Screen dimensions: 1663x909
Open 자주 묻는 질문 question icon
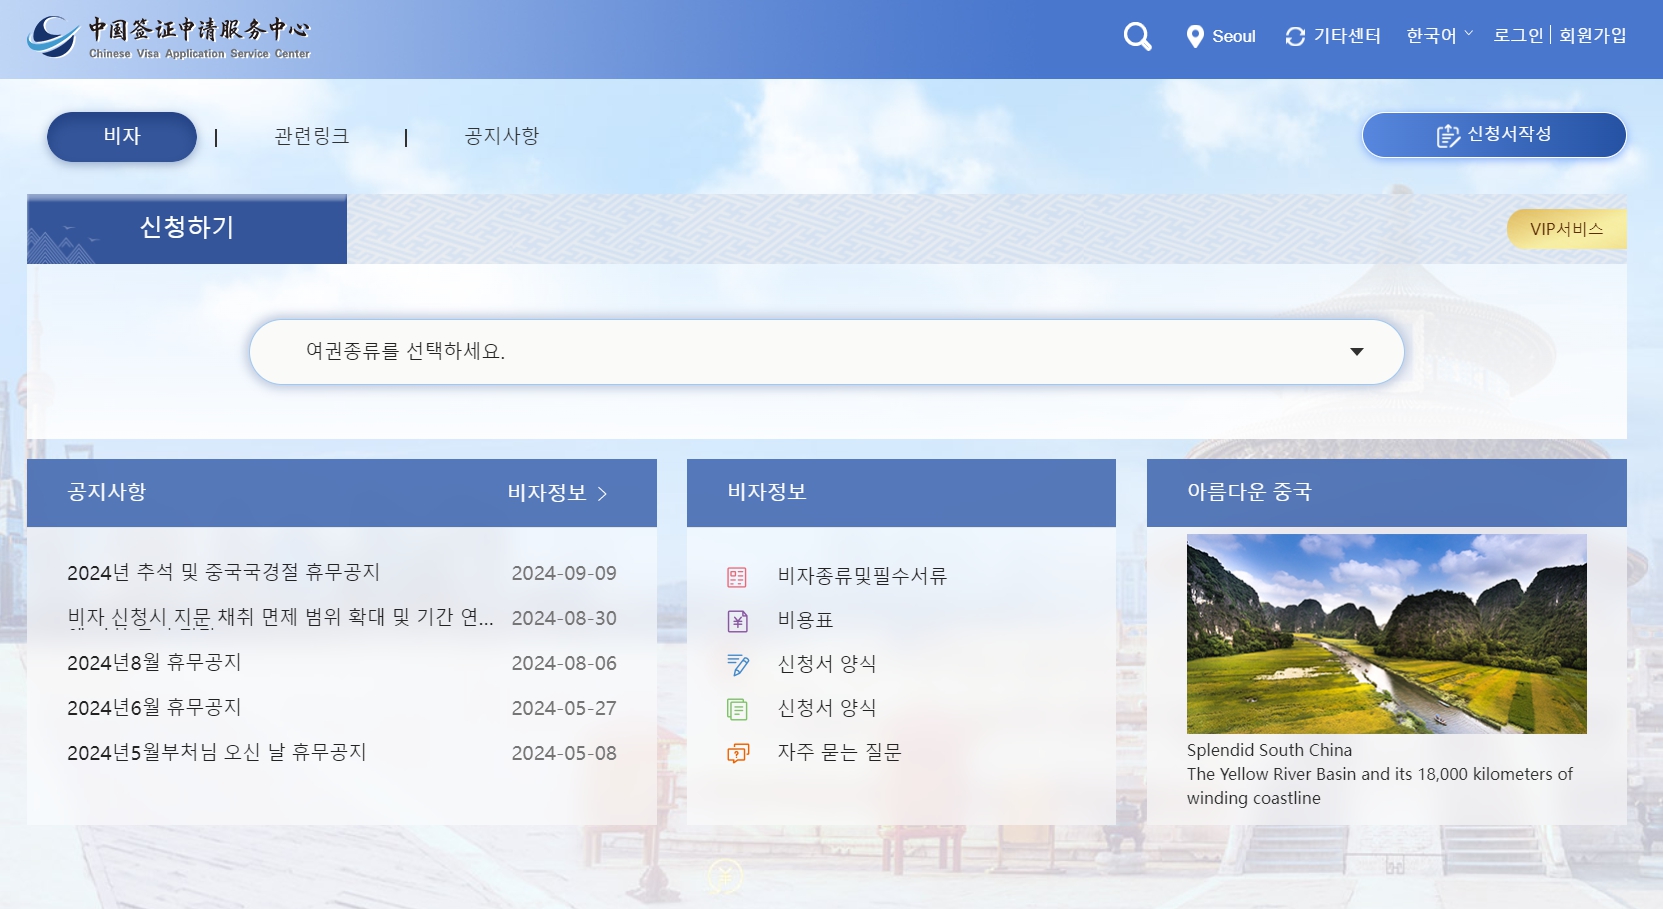(737, 752)
